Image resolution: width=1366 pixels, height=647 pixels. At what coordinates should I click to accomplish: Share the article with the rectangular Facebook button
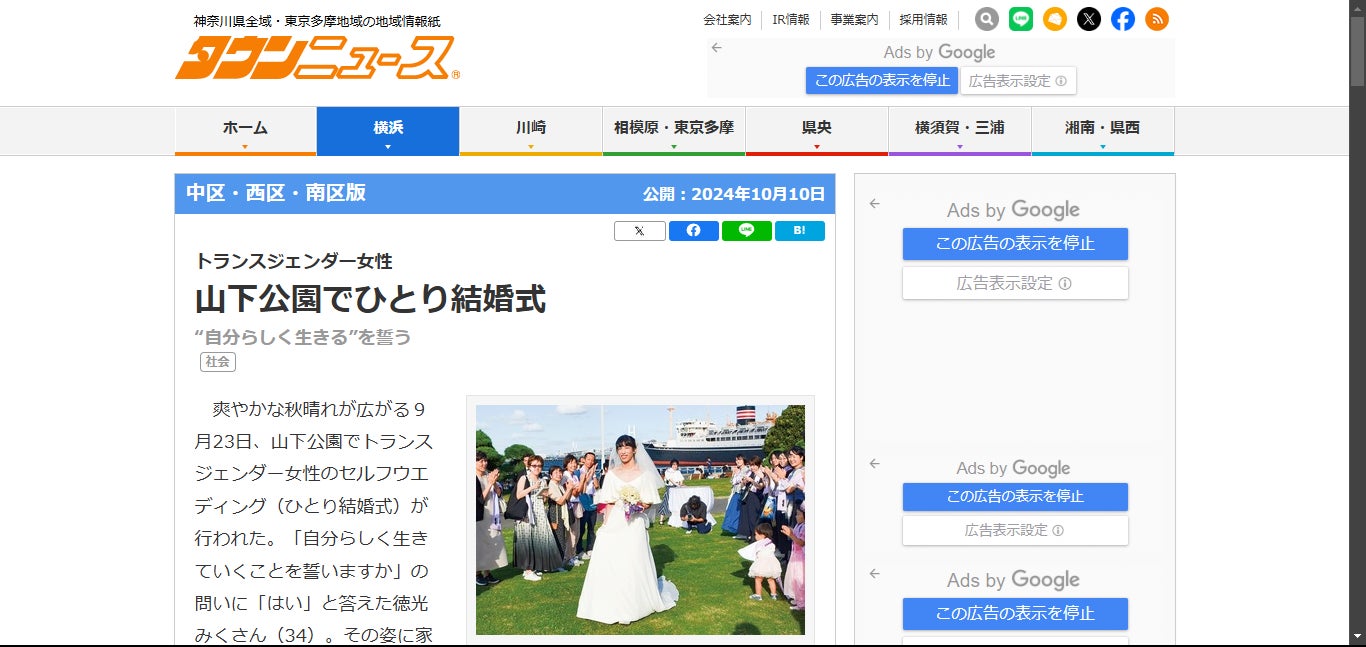(694, 231)
